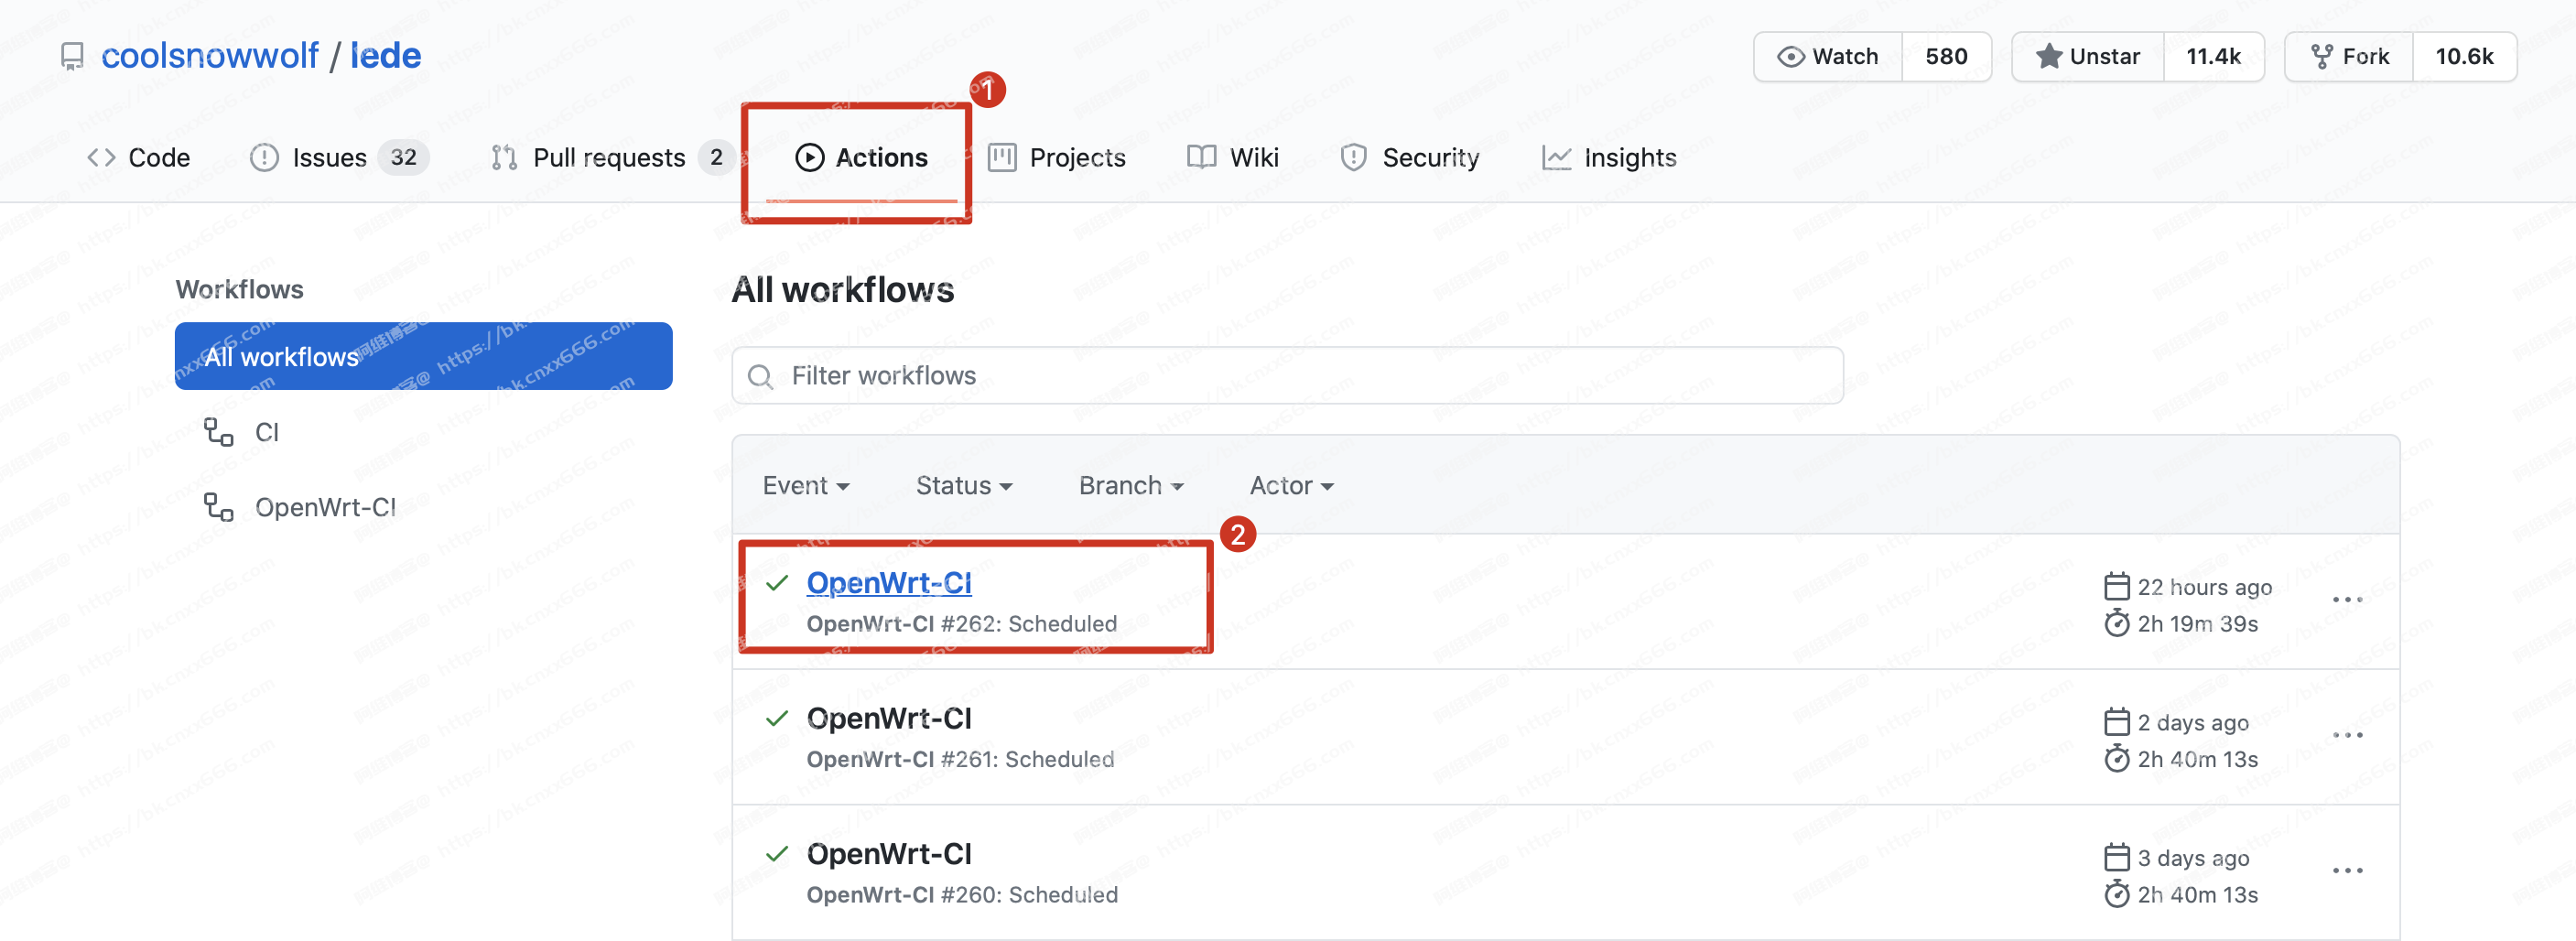The height and width of the screenshot is (941, 2576).
Task: Open the Insights tab
Action: [1609, 158]
